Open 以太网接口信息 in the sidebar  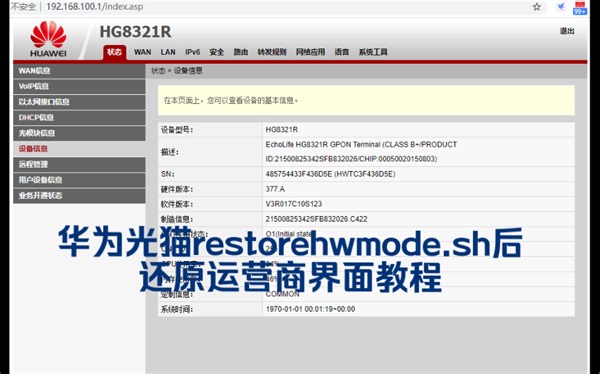[79, 102]
